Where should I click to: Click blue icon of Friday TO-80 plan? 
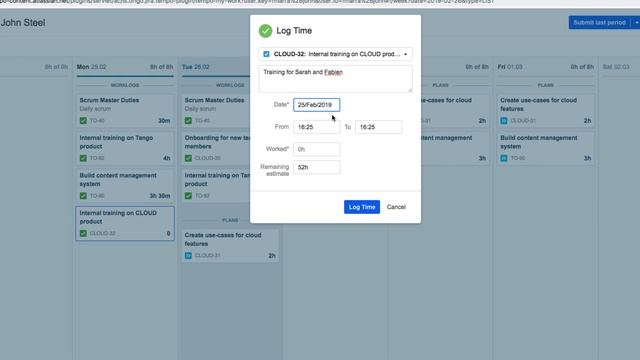[504, 158]
